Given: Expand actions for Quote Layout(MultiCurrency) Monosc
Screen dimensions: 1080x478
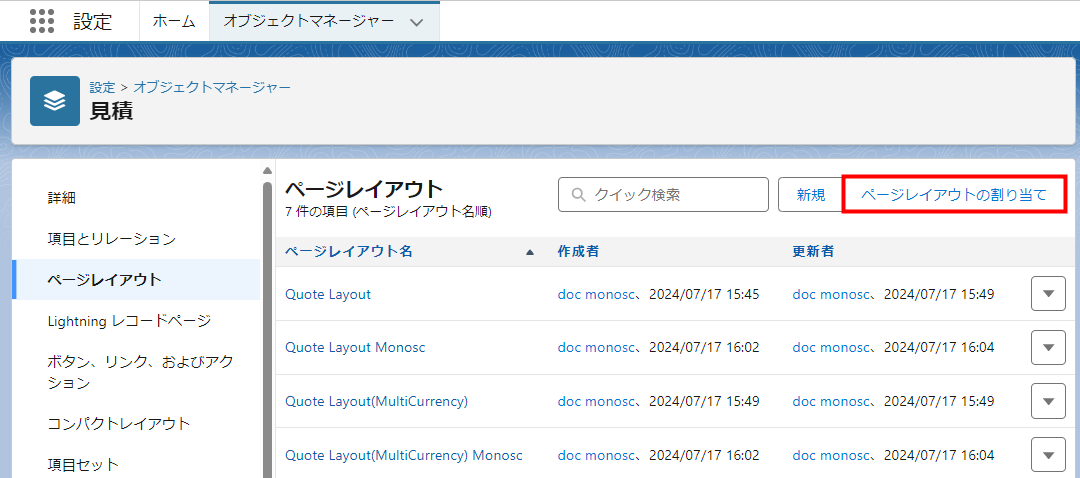Looking at the screenshot, I should [1048, 455].
